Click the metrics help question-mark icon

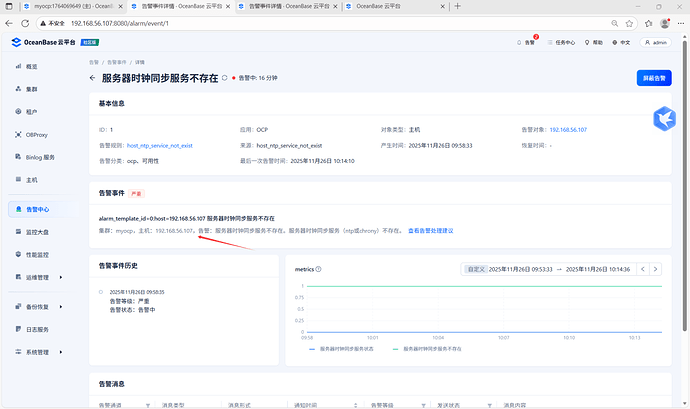pyautogui.click(x=319, y=269)
